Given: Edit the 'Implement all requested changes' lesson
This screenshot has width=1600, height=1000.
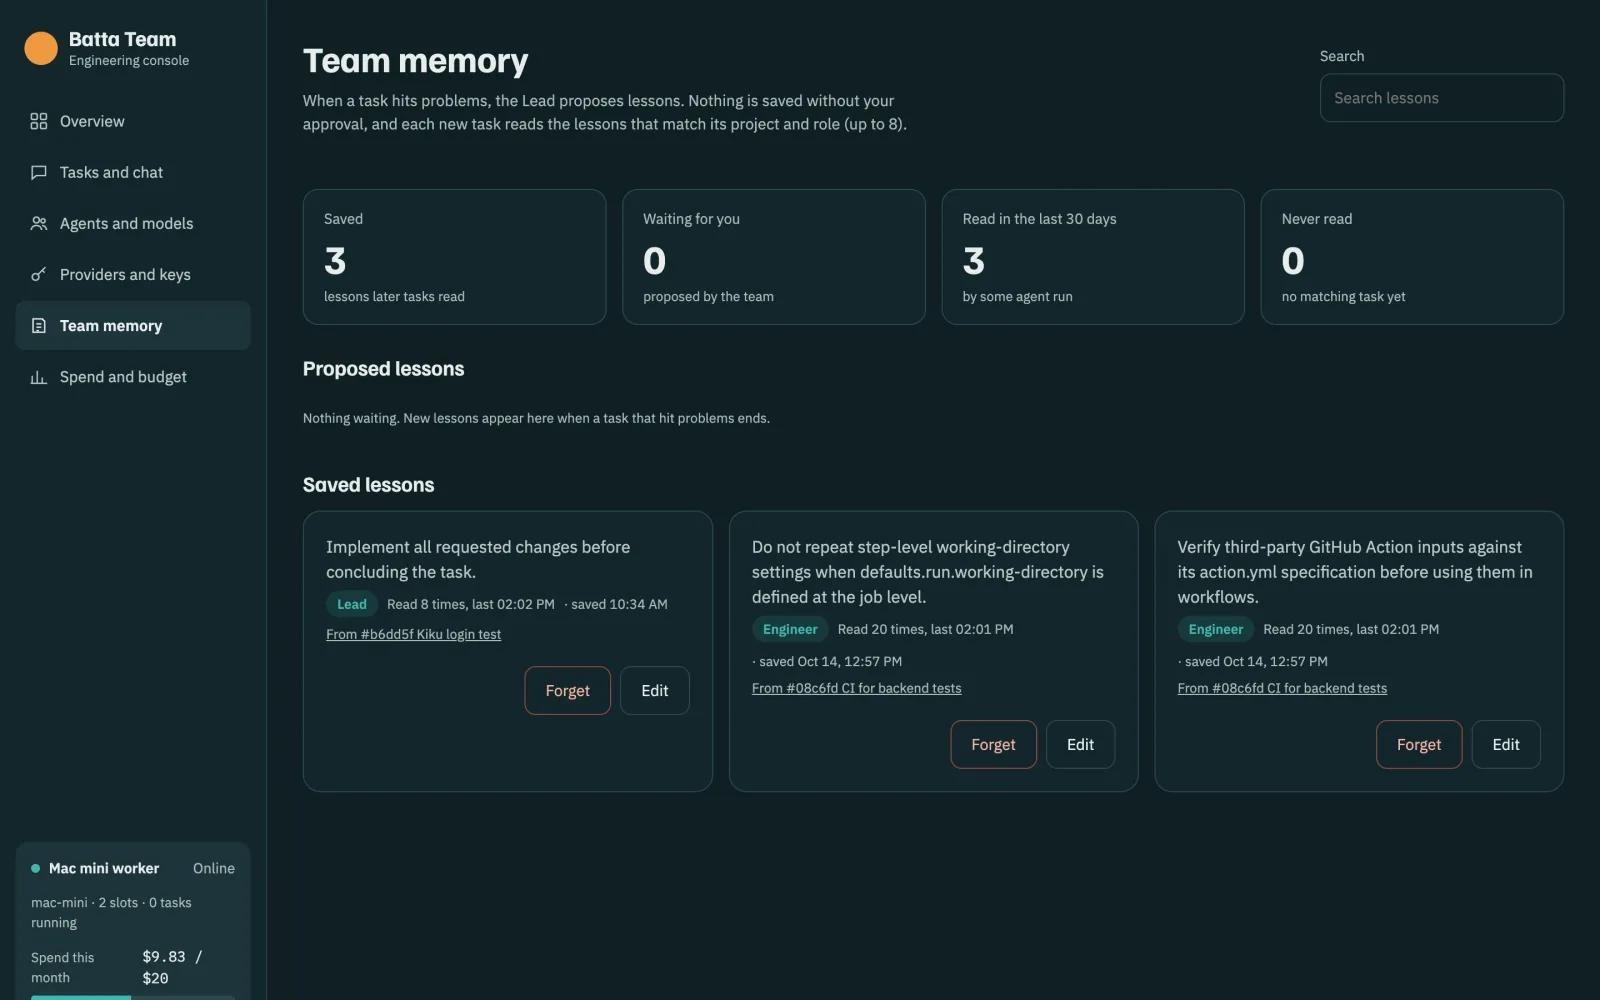Looking at the screenshot, I should [654, 691].
